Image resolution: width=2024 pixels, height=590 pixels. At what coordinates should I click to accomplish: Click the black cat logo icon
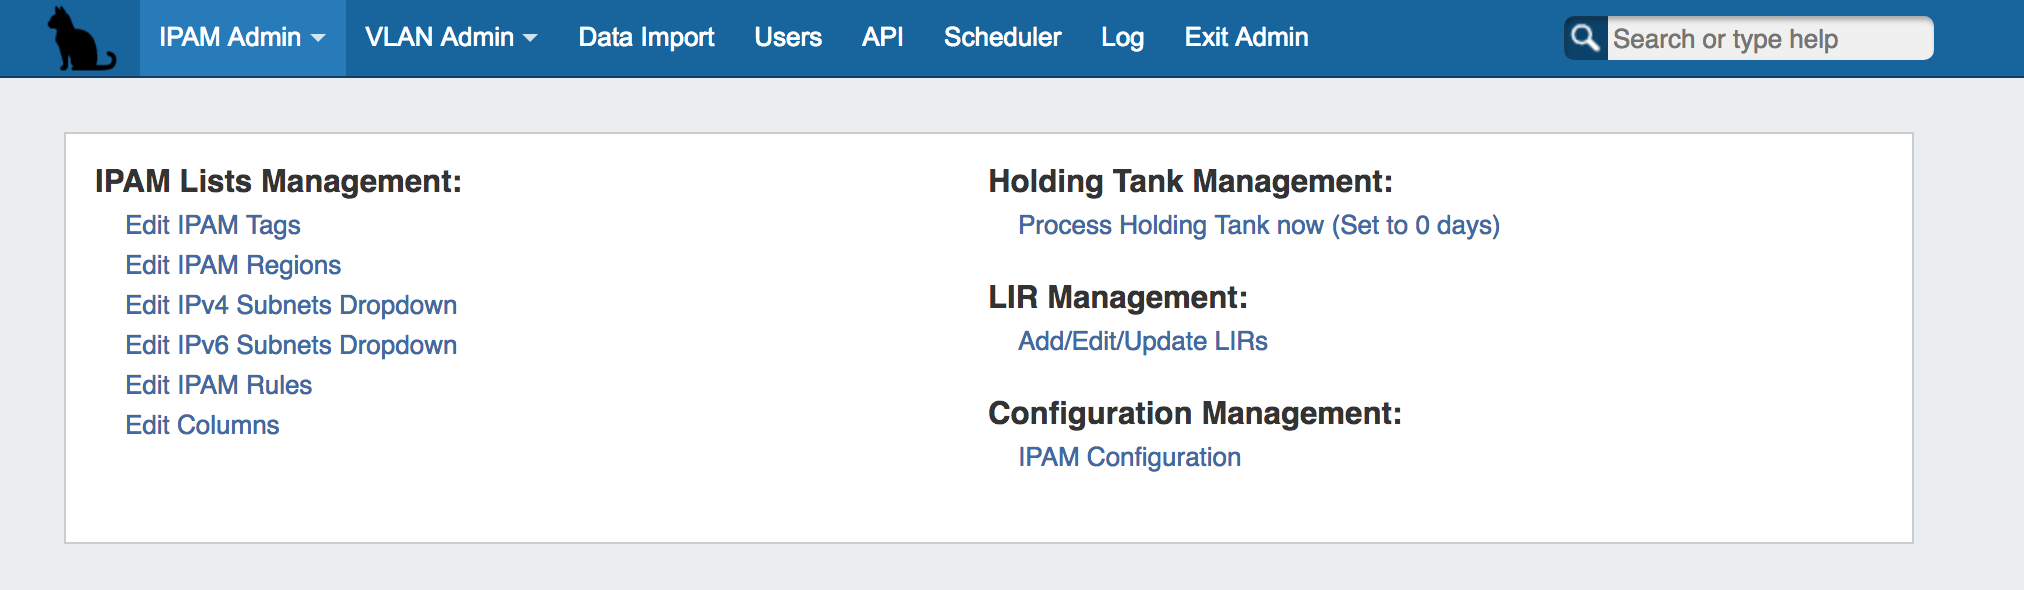[80, 39]
